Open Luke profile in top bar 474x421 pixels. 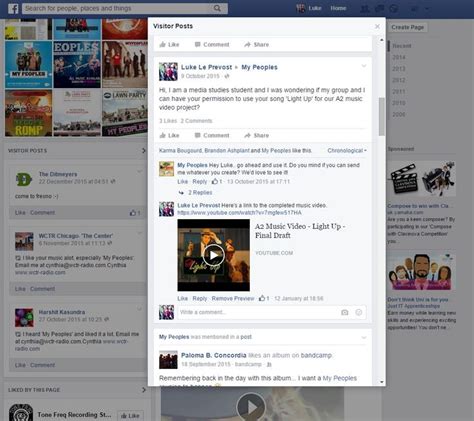pos(309,8)
